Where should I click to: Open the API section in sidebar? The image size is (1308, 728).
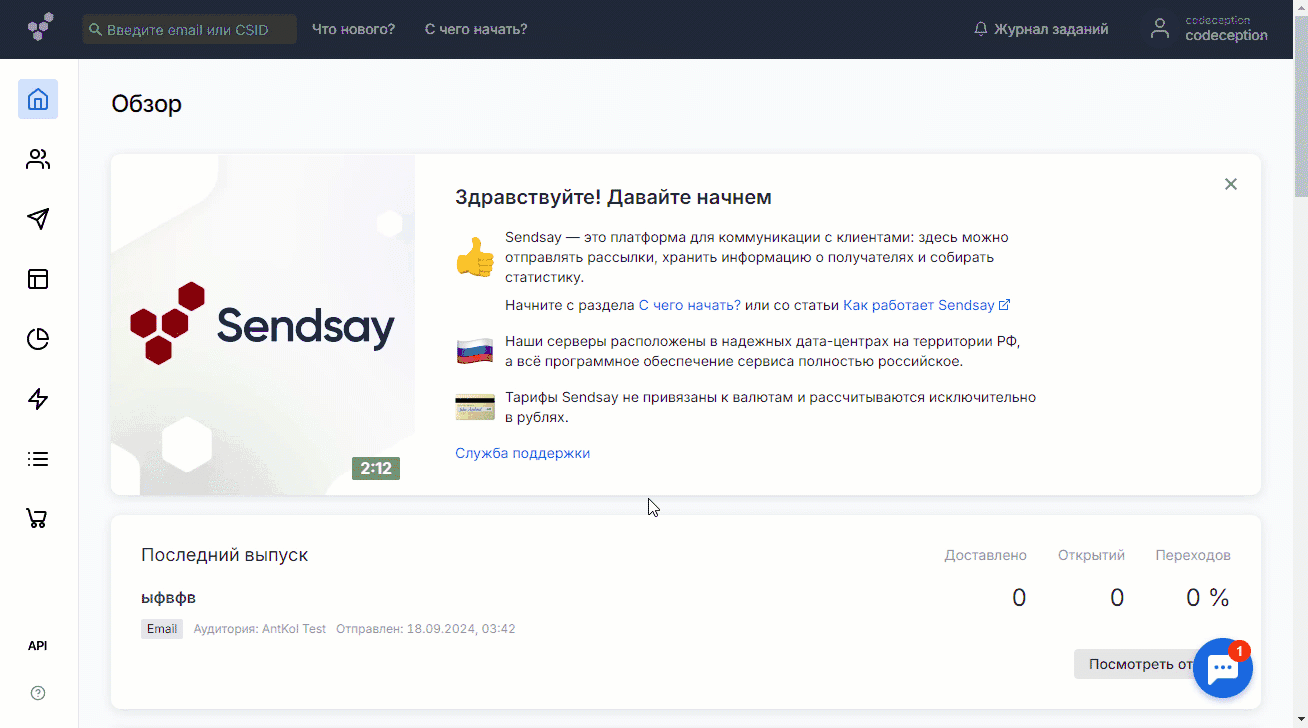click(38, 646)
